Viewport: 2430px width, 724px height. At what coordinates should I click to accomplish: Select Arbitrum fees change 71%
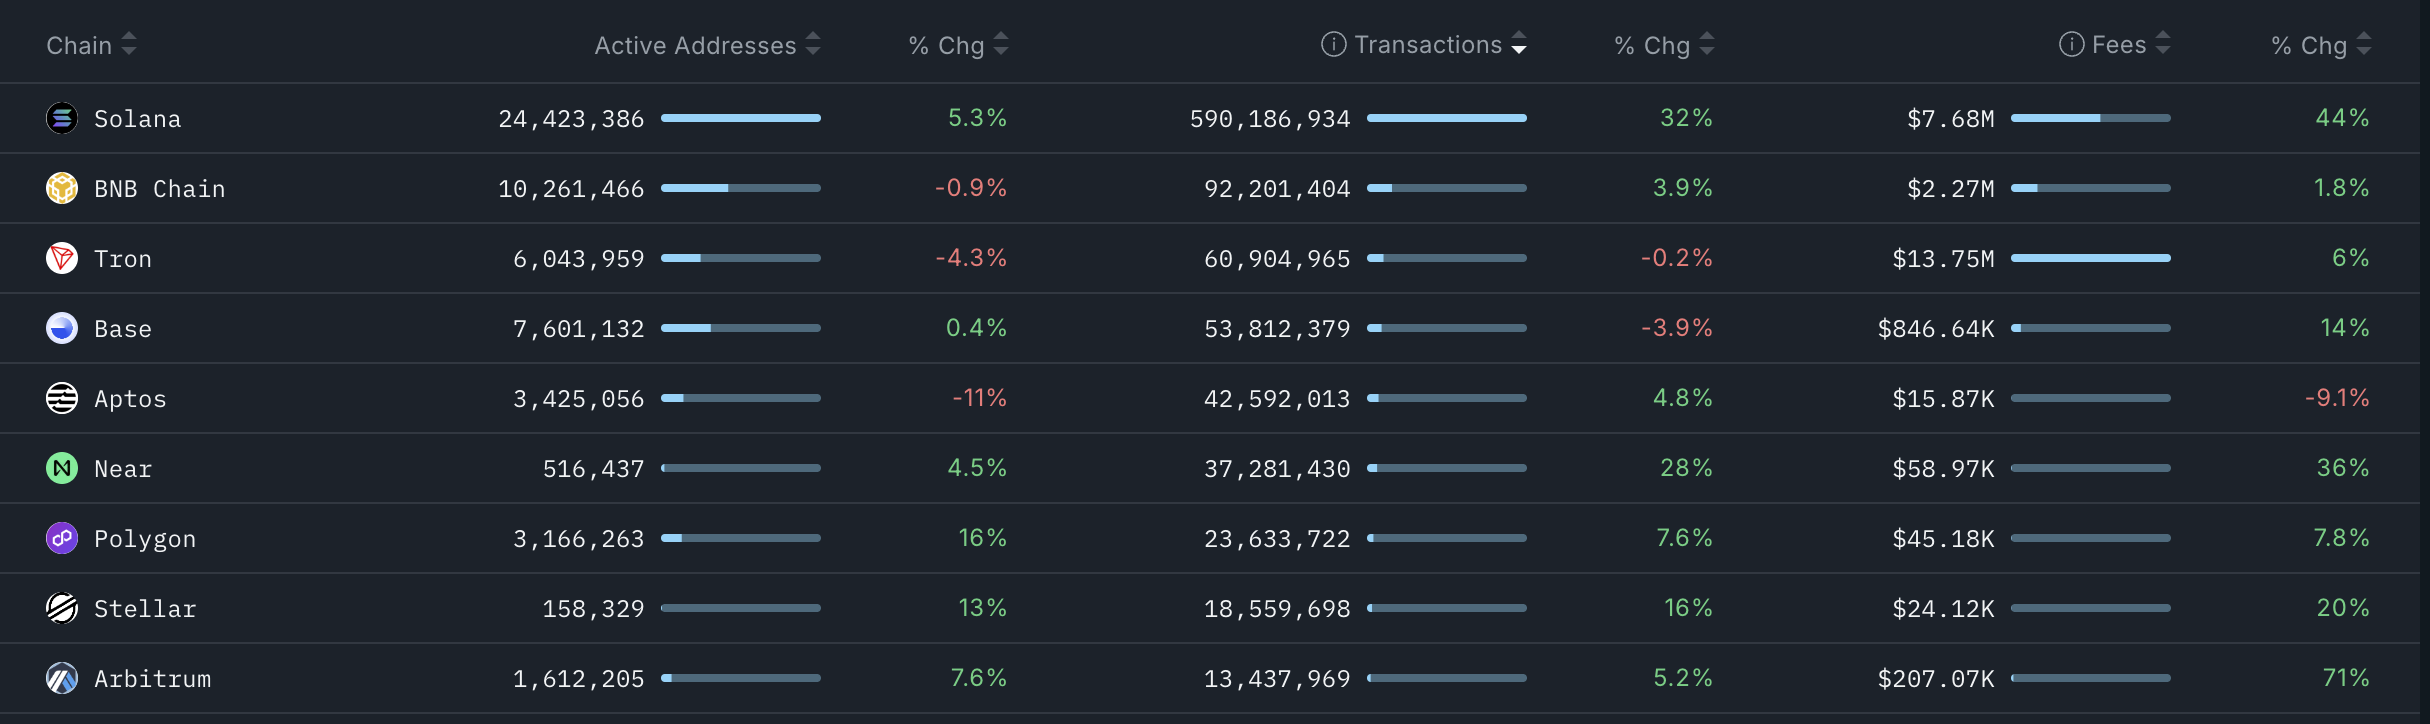[2346, 678]
